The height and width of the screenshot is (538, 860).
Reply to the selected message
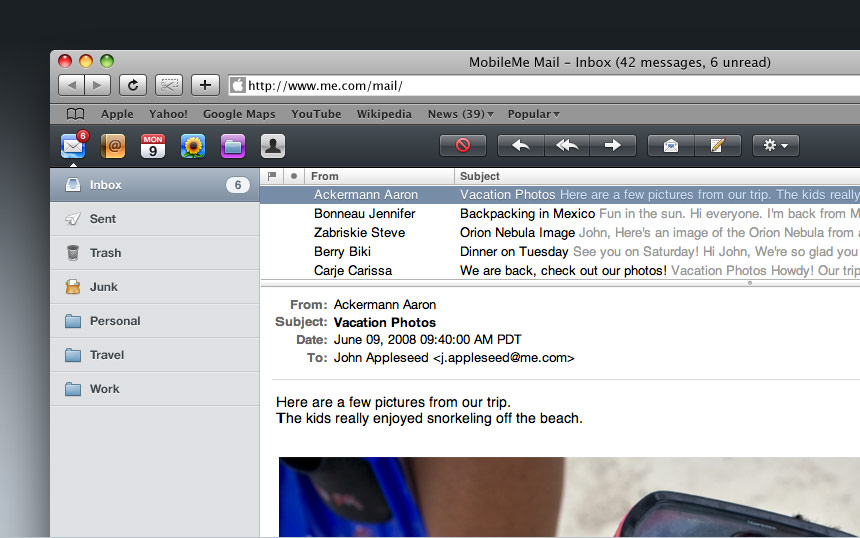tap(520, 145)
